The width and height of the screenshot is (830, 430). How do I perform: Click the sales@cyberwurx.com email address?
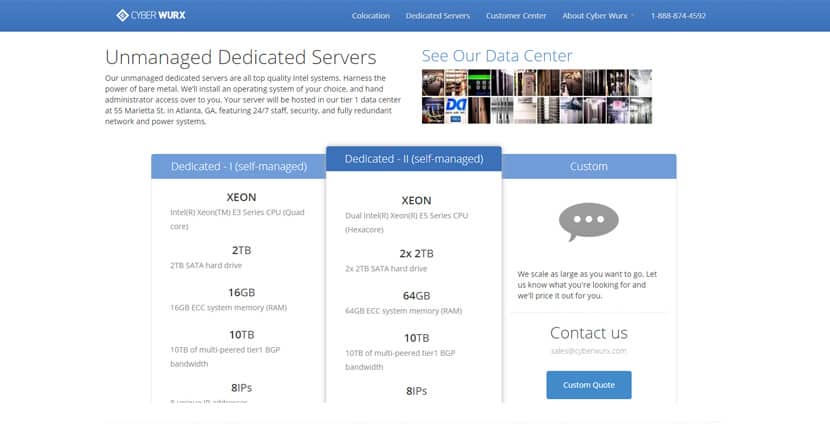(x=589, y=351)
